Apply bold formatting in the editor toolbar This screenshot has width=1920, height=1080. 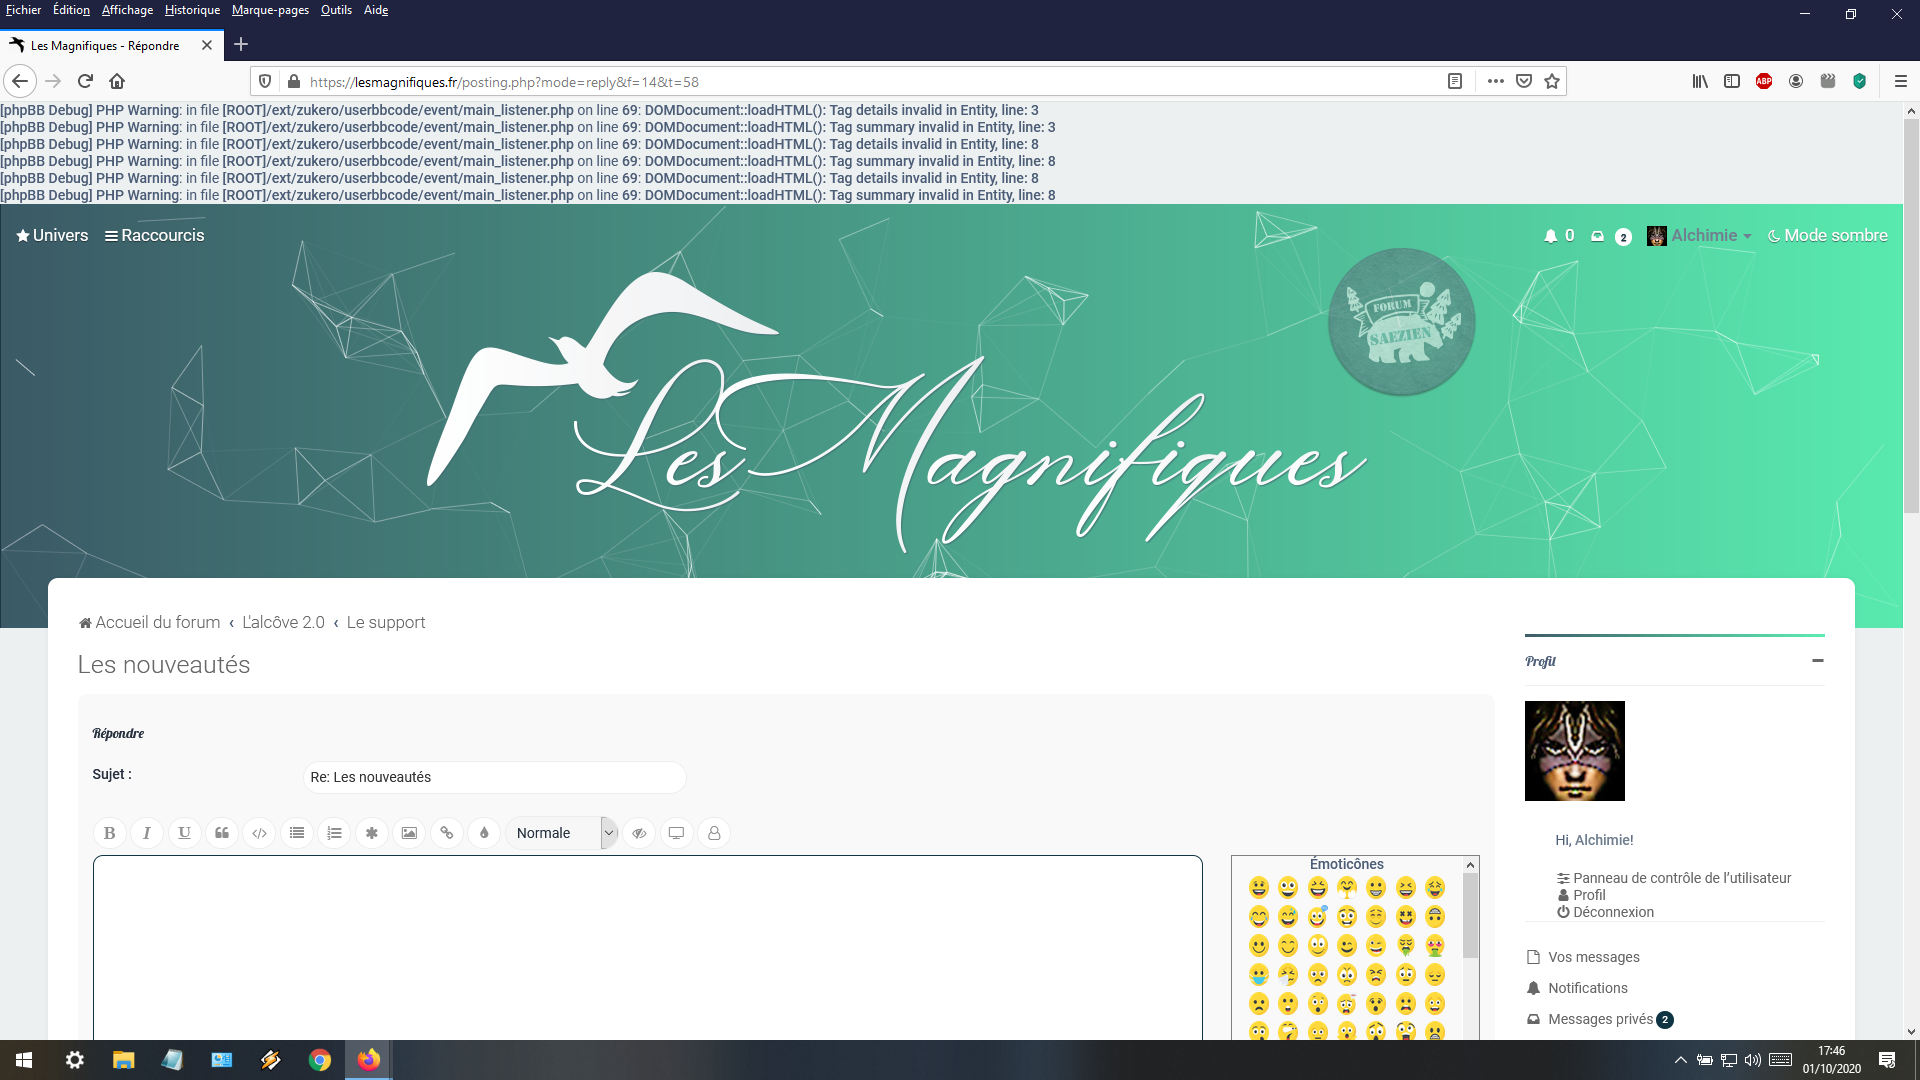[x=109, y=833]
